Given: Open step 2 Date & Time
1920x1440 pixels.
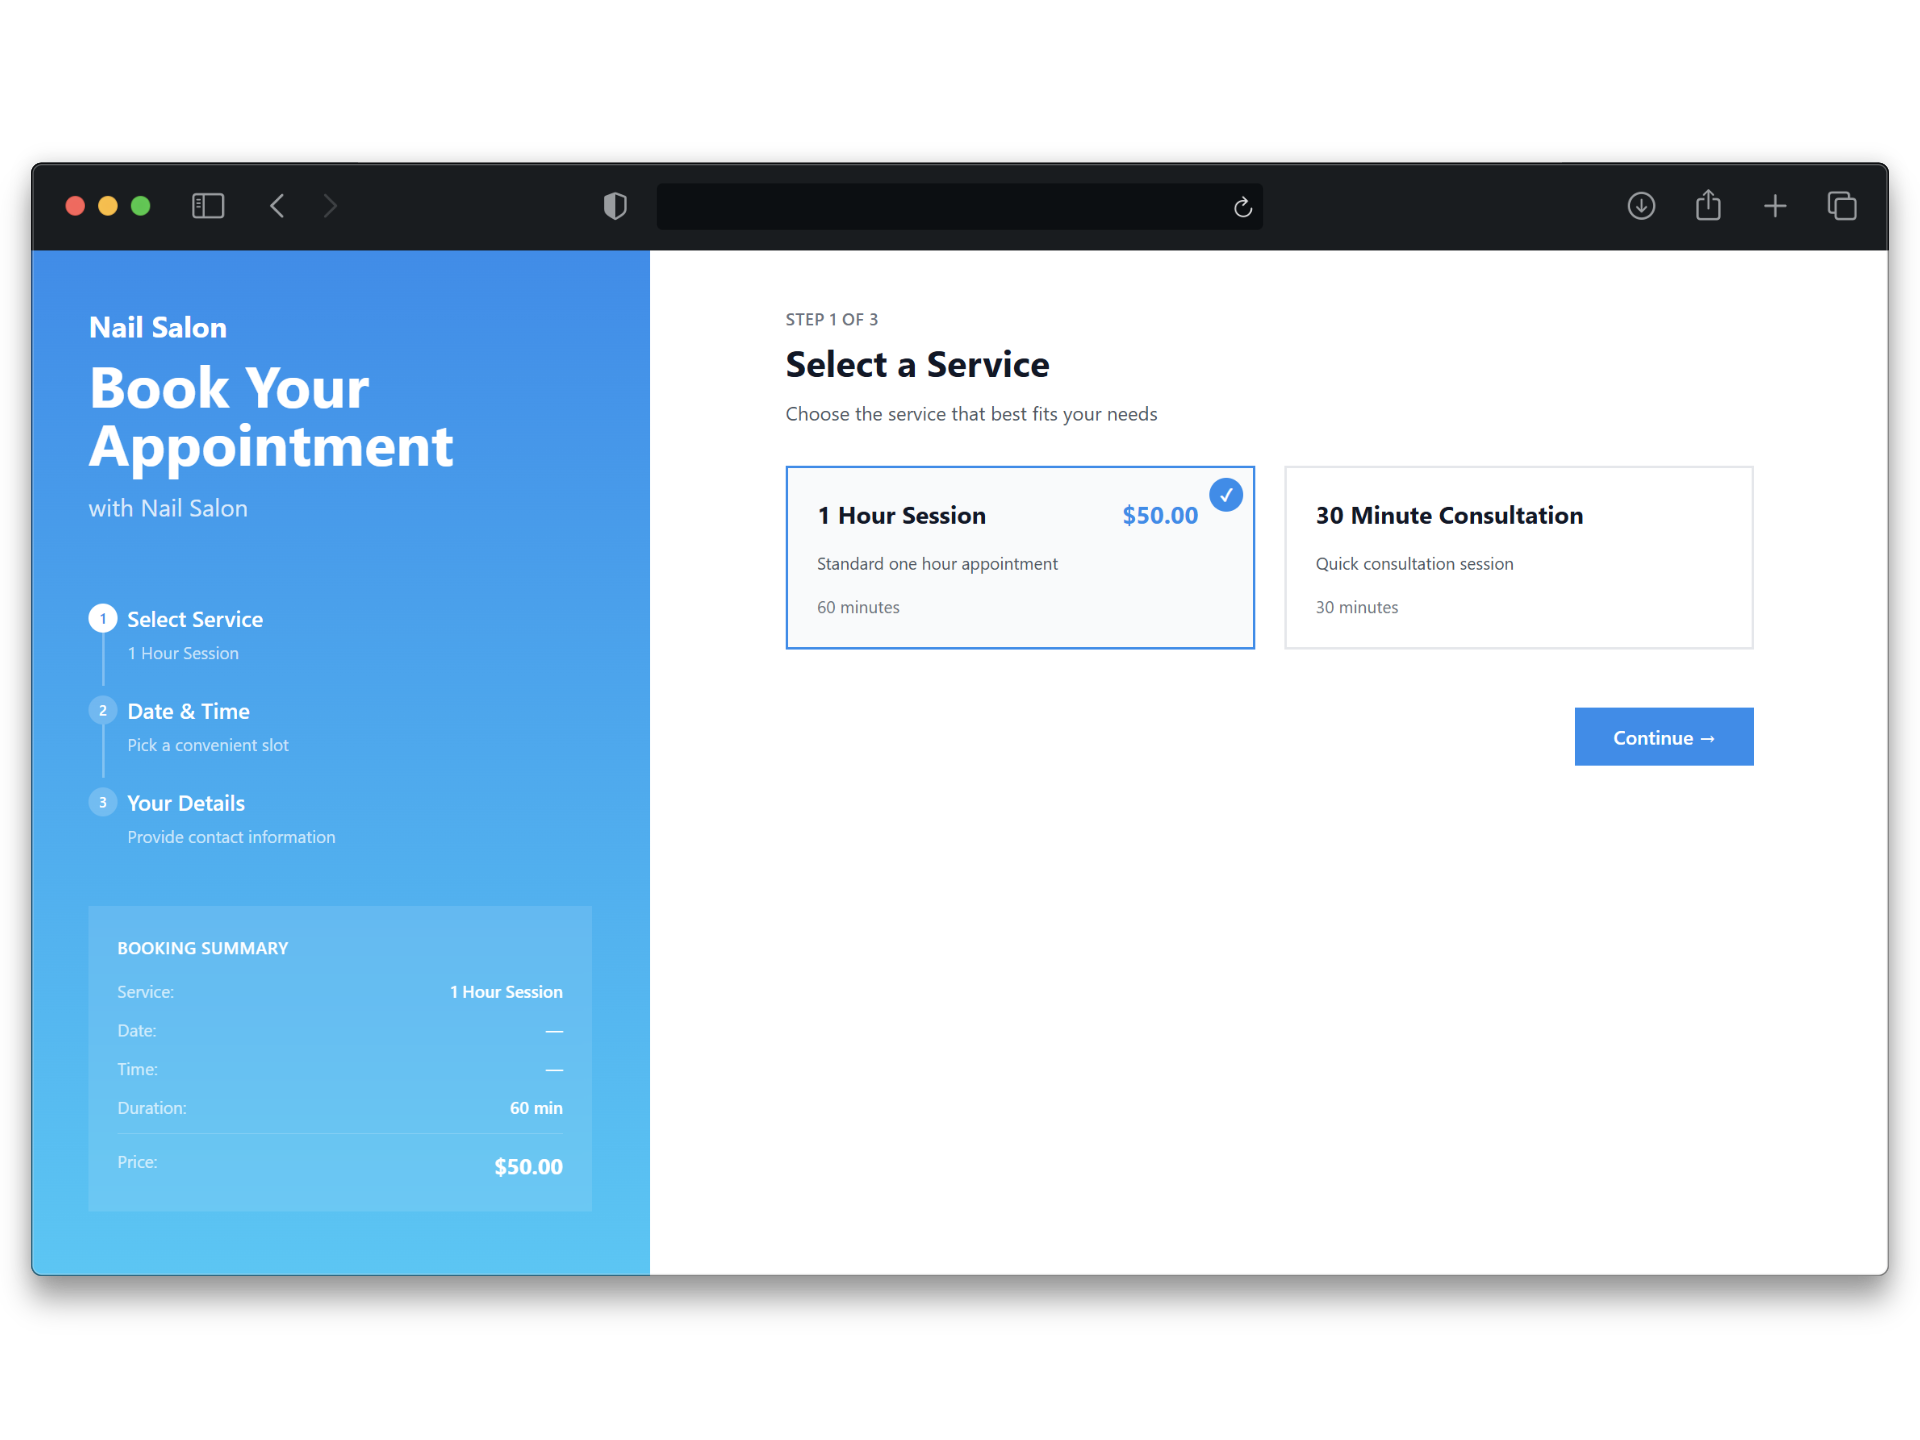Looking at the screenshot, I should [x=188, y=711].
